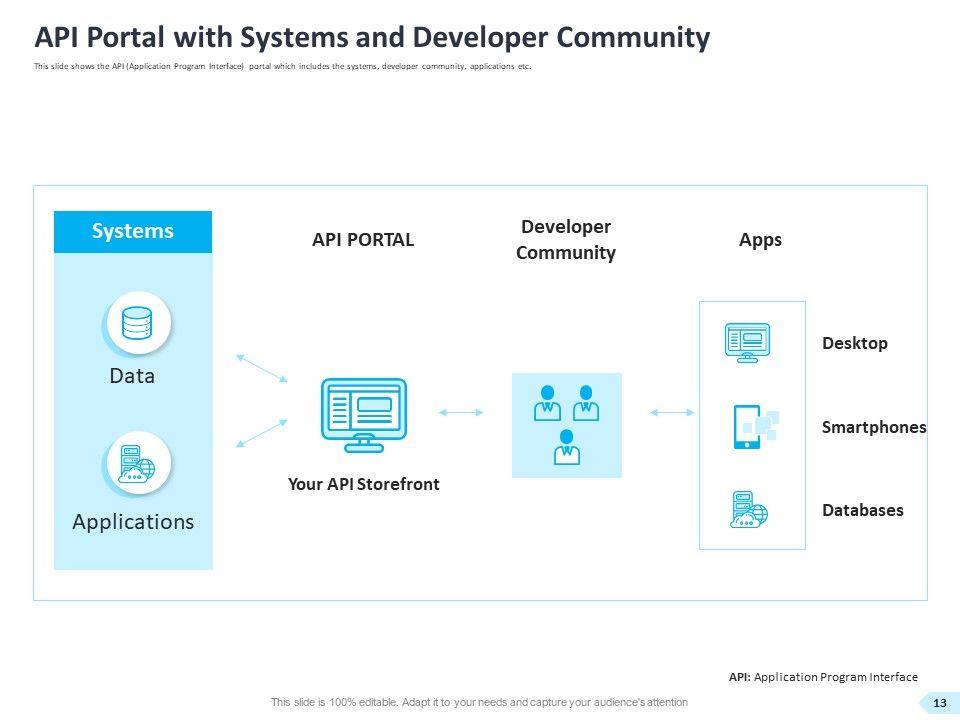Click the slide number 13 badge
Image resolution: width=960 pixels, height=720 pixels.
click(x=939, y=704)
